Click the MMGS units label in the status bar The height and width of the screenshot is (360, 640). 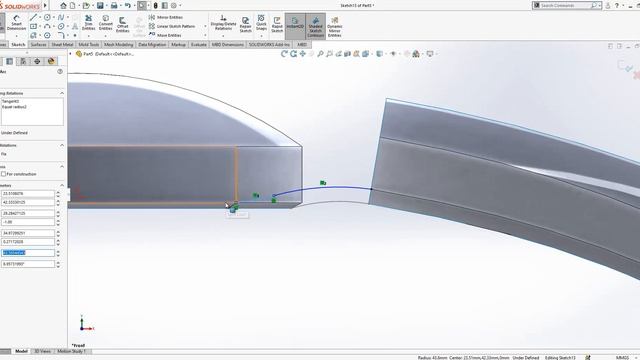point(622,358)
